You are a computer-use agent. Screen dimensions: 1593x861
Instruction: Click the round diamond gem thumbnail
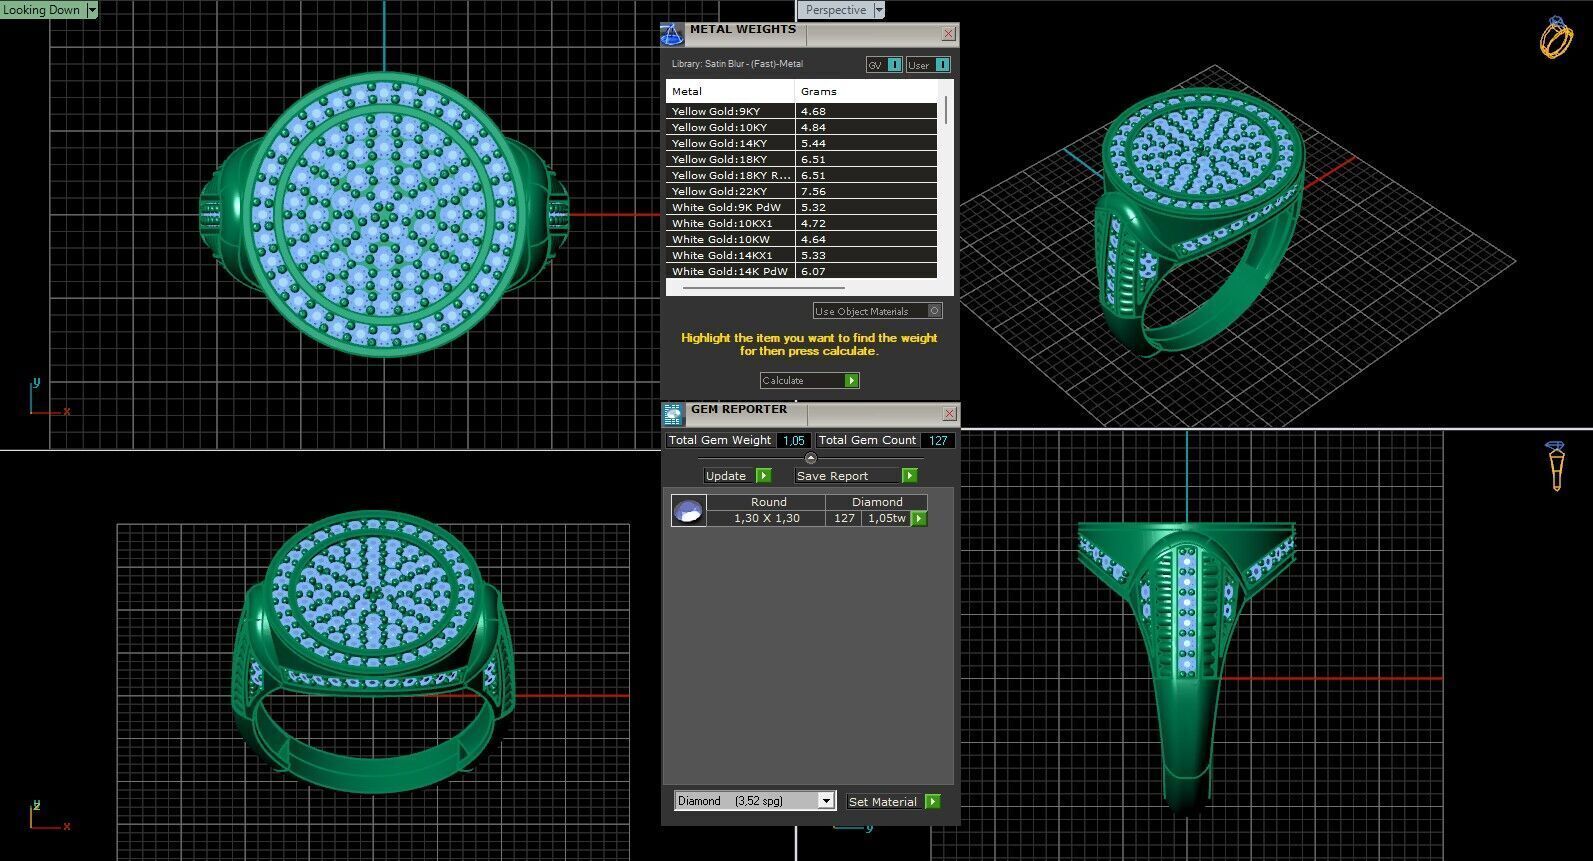tap(688, 511)
